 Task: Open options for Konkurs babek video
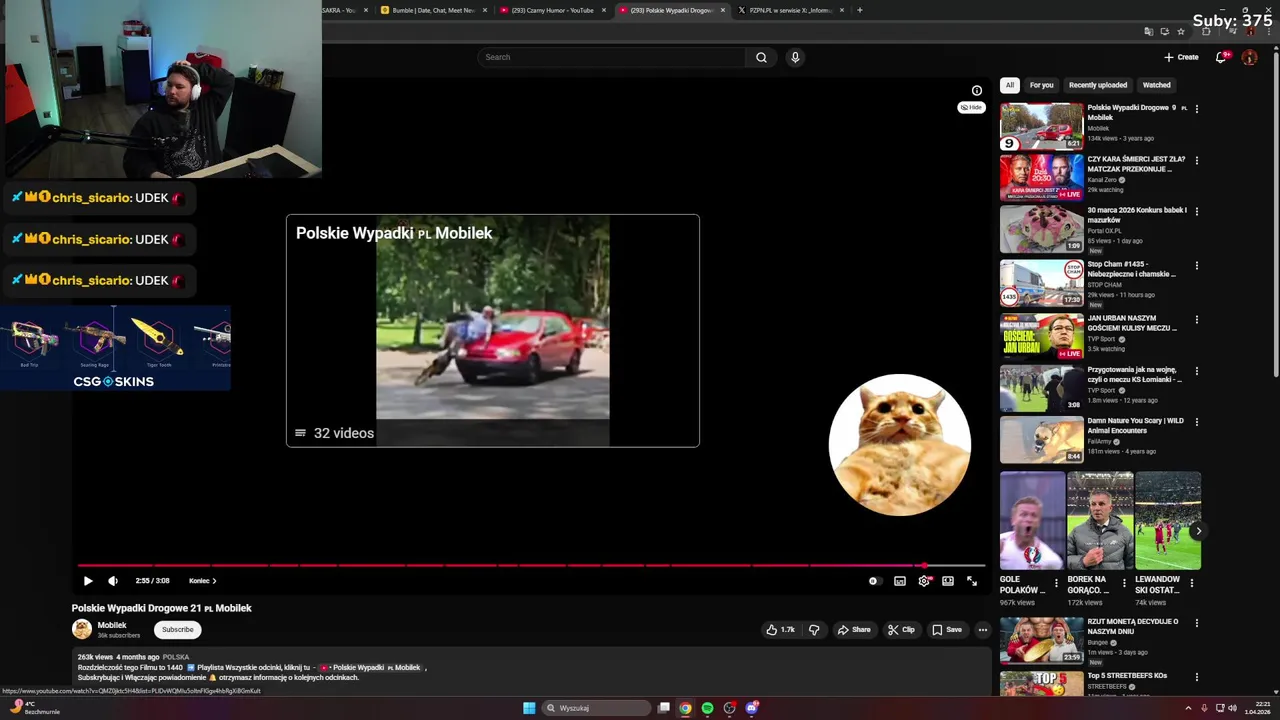point(1197,211)
